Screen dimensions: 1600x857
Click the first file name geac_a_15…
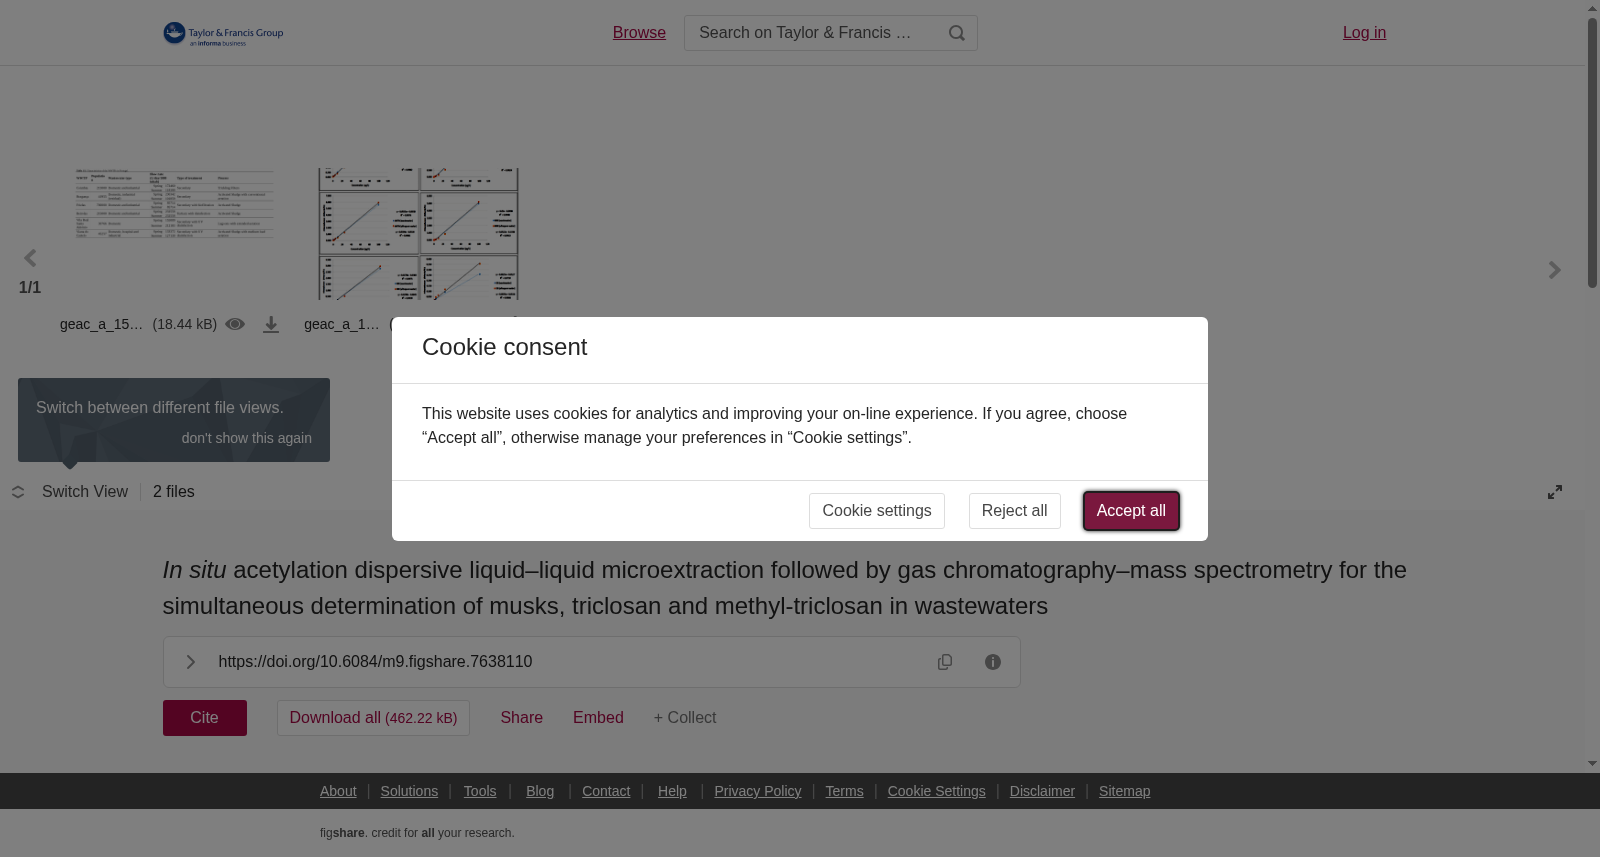coord(101,324)
